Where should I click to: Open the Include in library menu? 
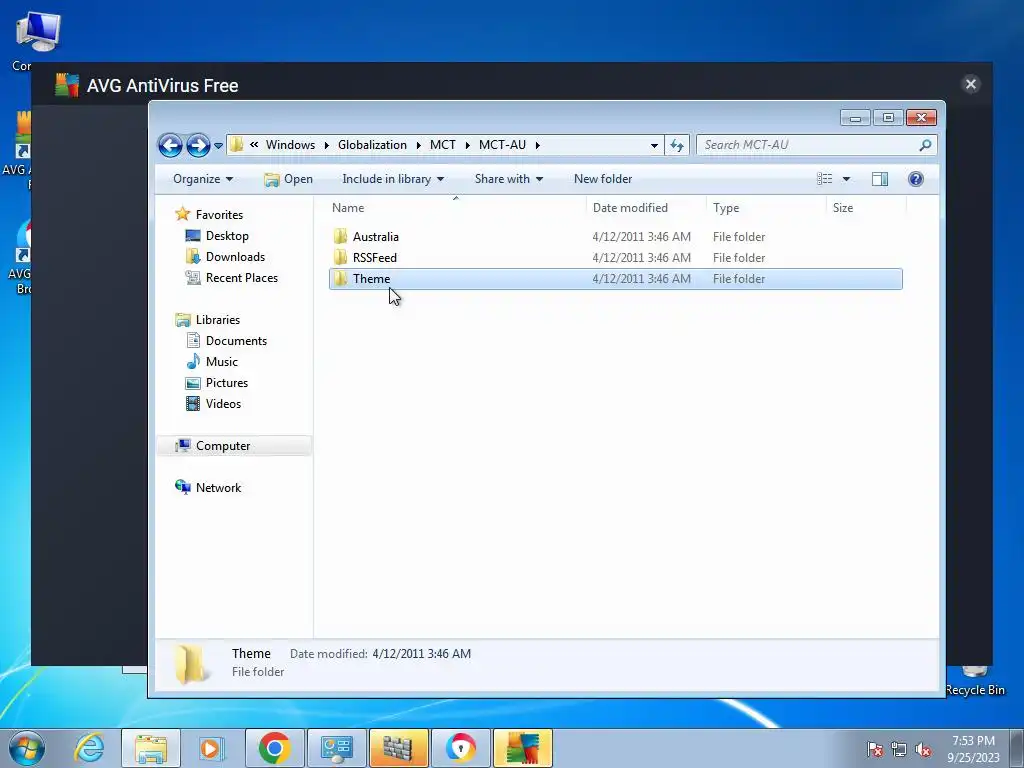392,179
